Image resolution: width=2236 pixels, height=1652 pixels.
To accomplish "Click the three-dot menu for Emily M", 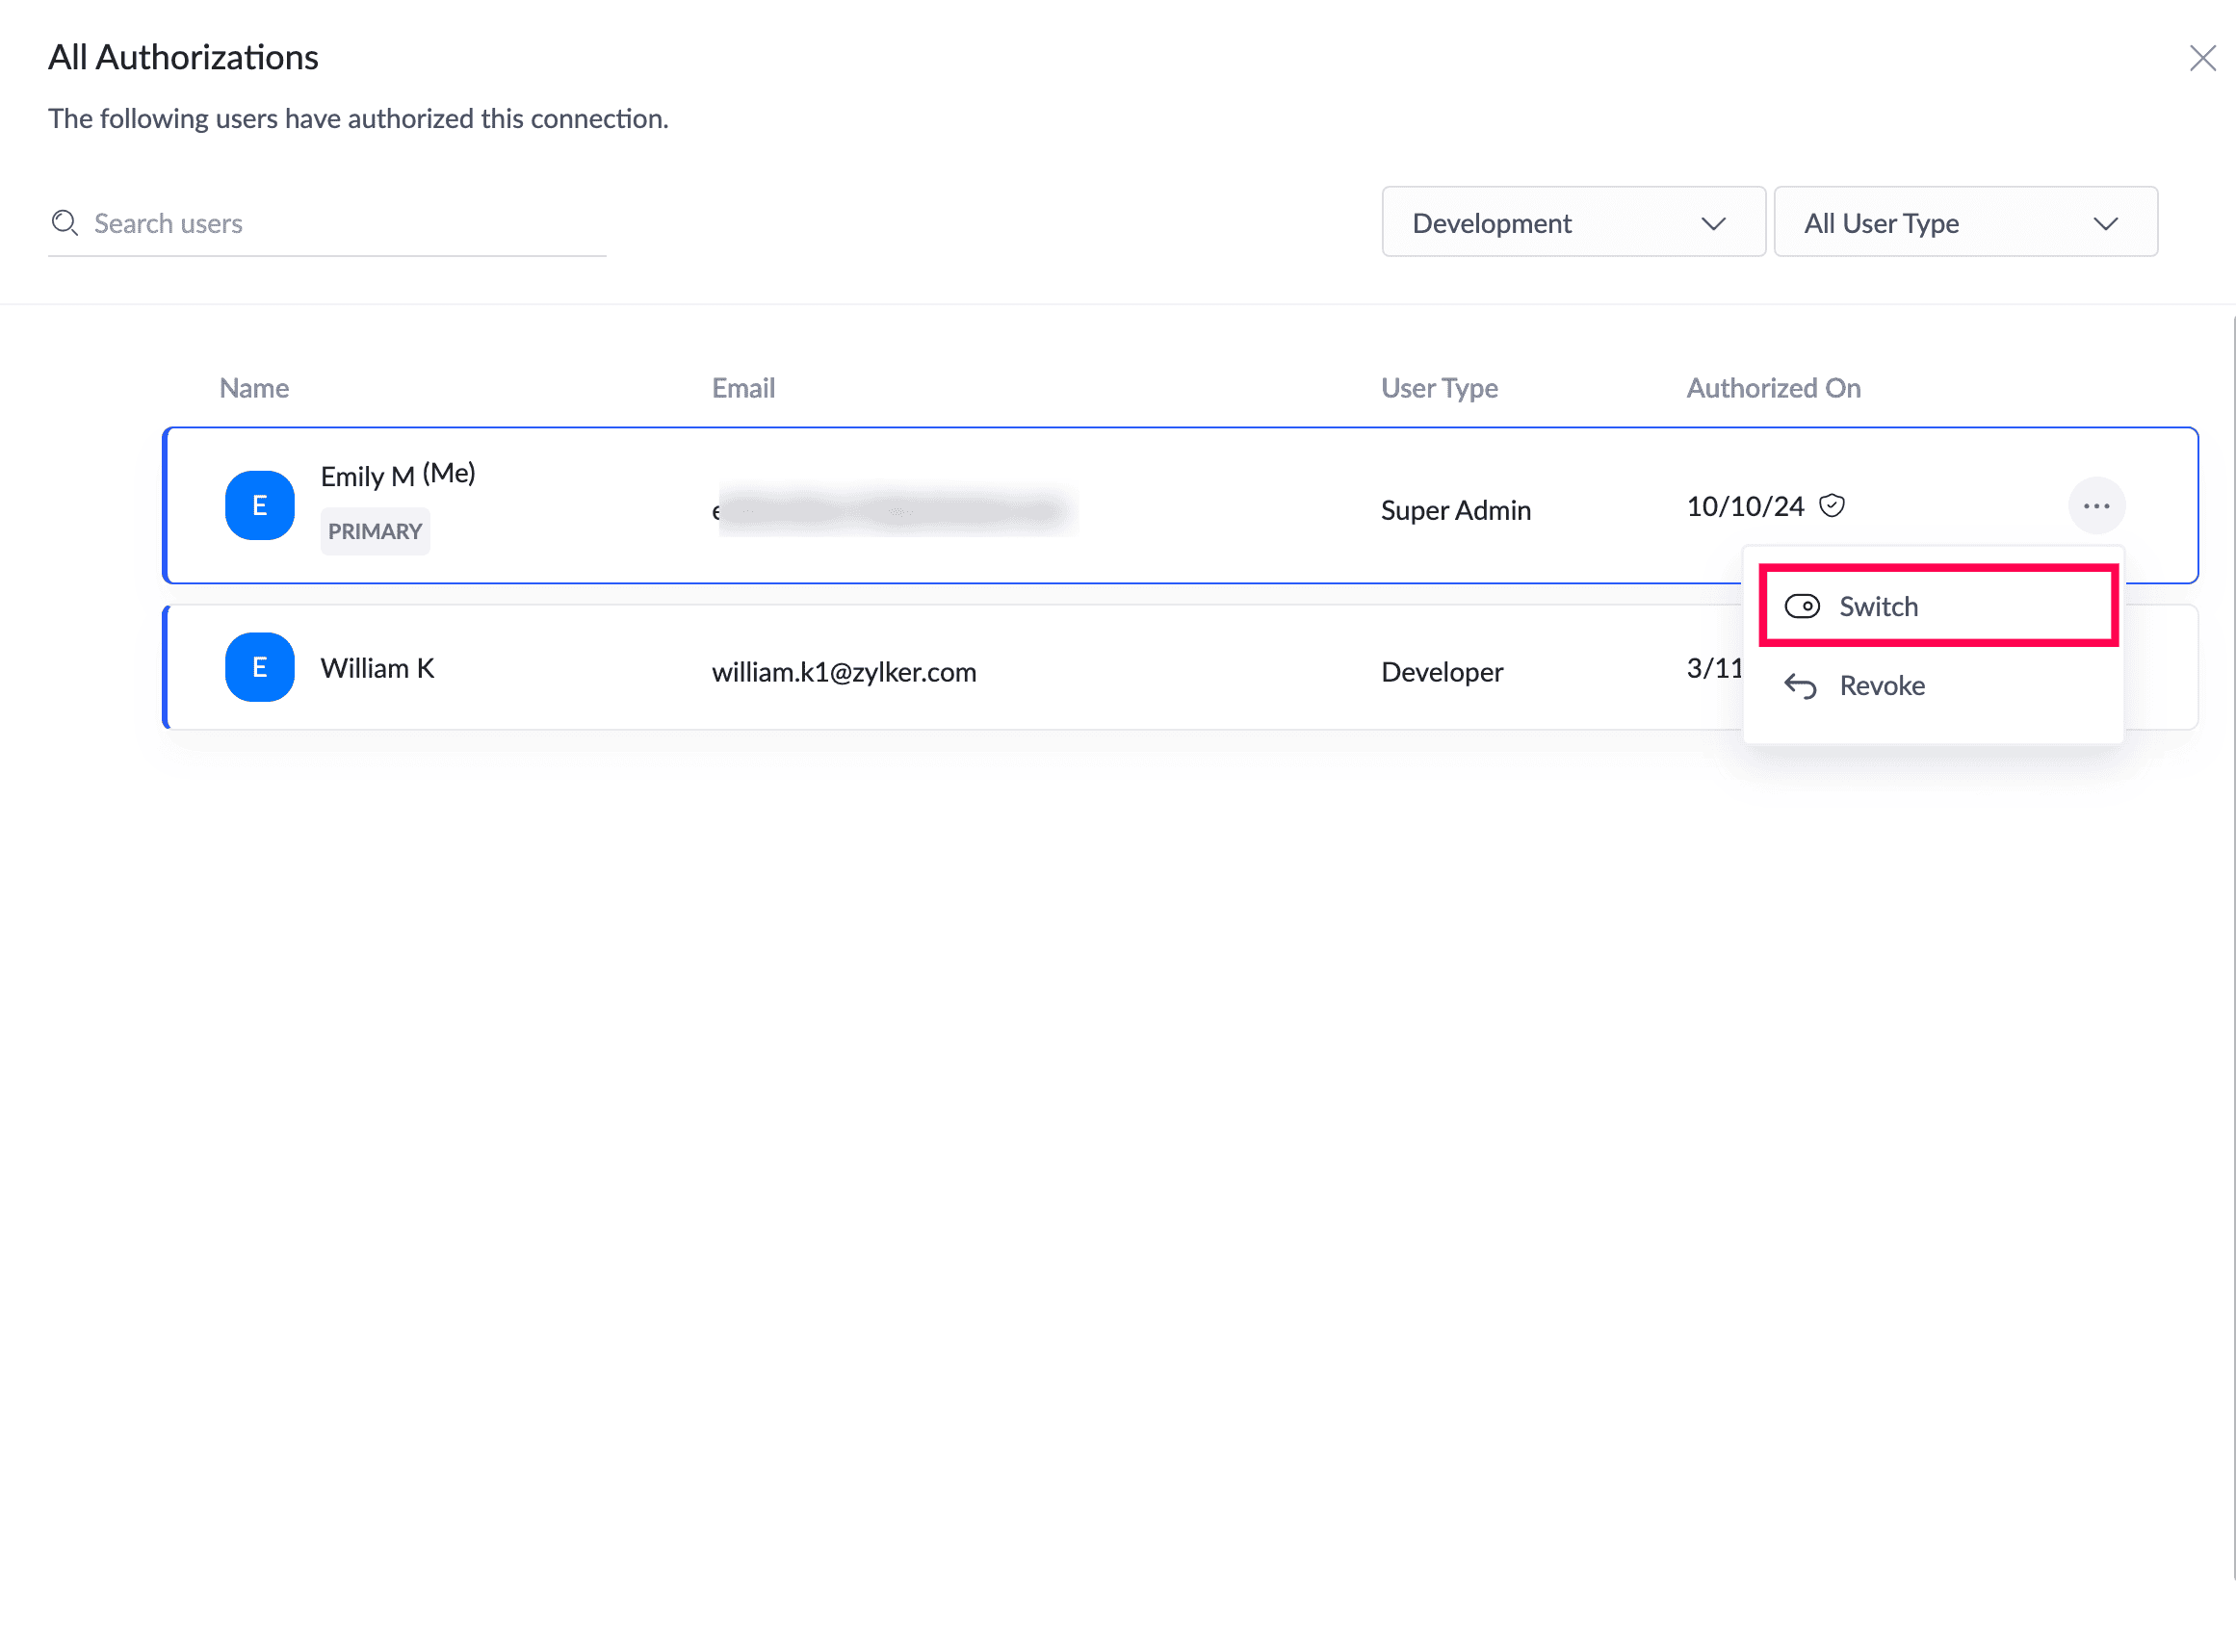I will point(2096,506).
